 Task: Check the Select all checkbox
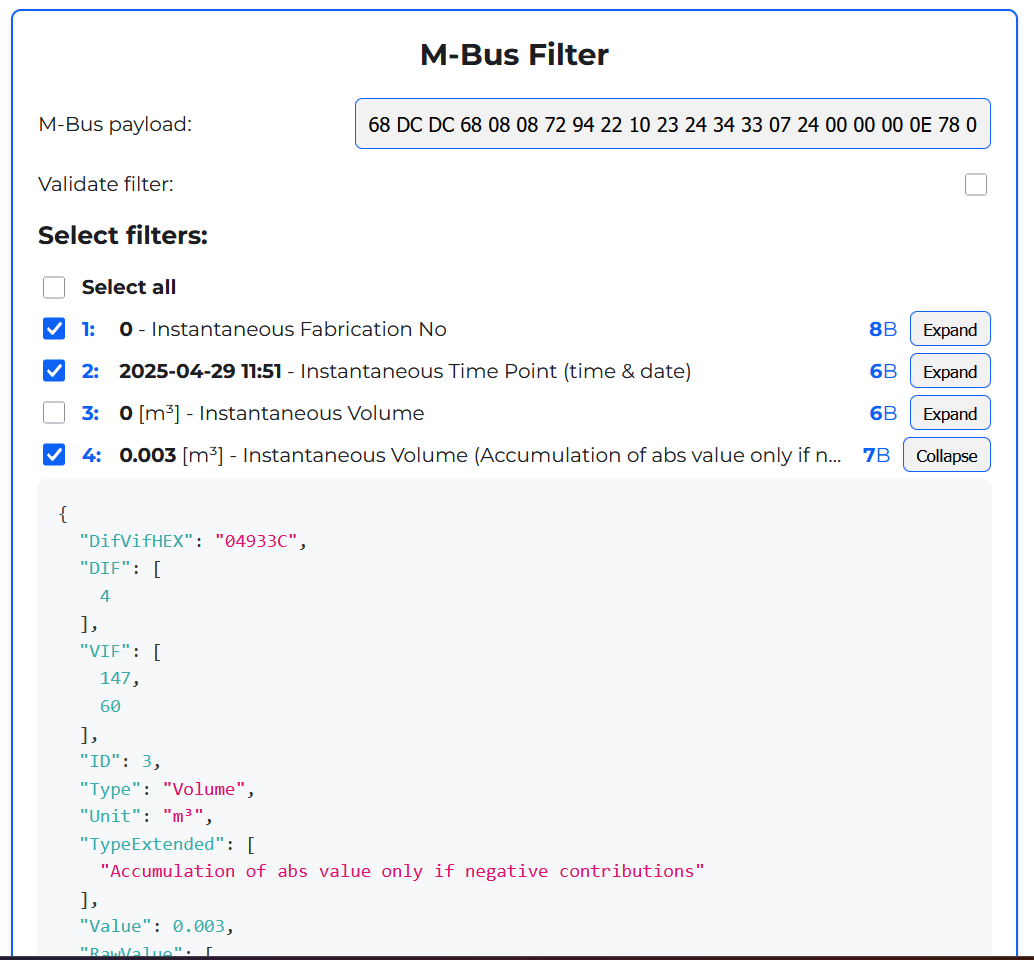pos(54,287)
